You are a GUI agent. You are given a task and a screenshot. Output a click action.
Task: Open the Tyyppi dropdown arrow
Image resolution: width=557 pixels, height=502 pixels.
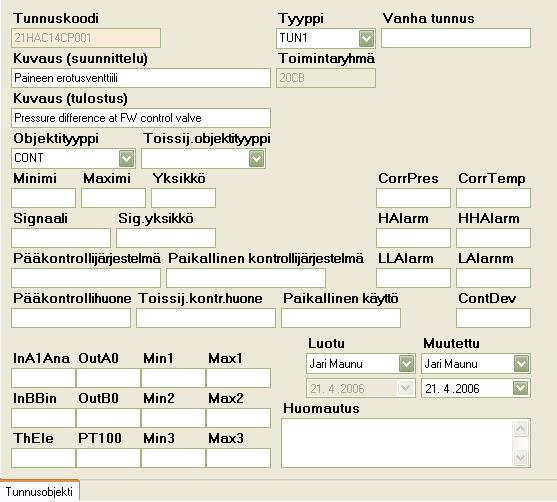coord(367,38)
